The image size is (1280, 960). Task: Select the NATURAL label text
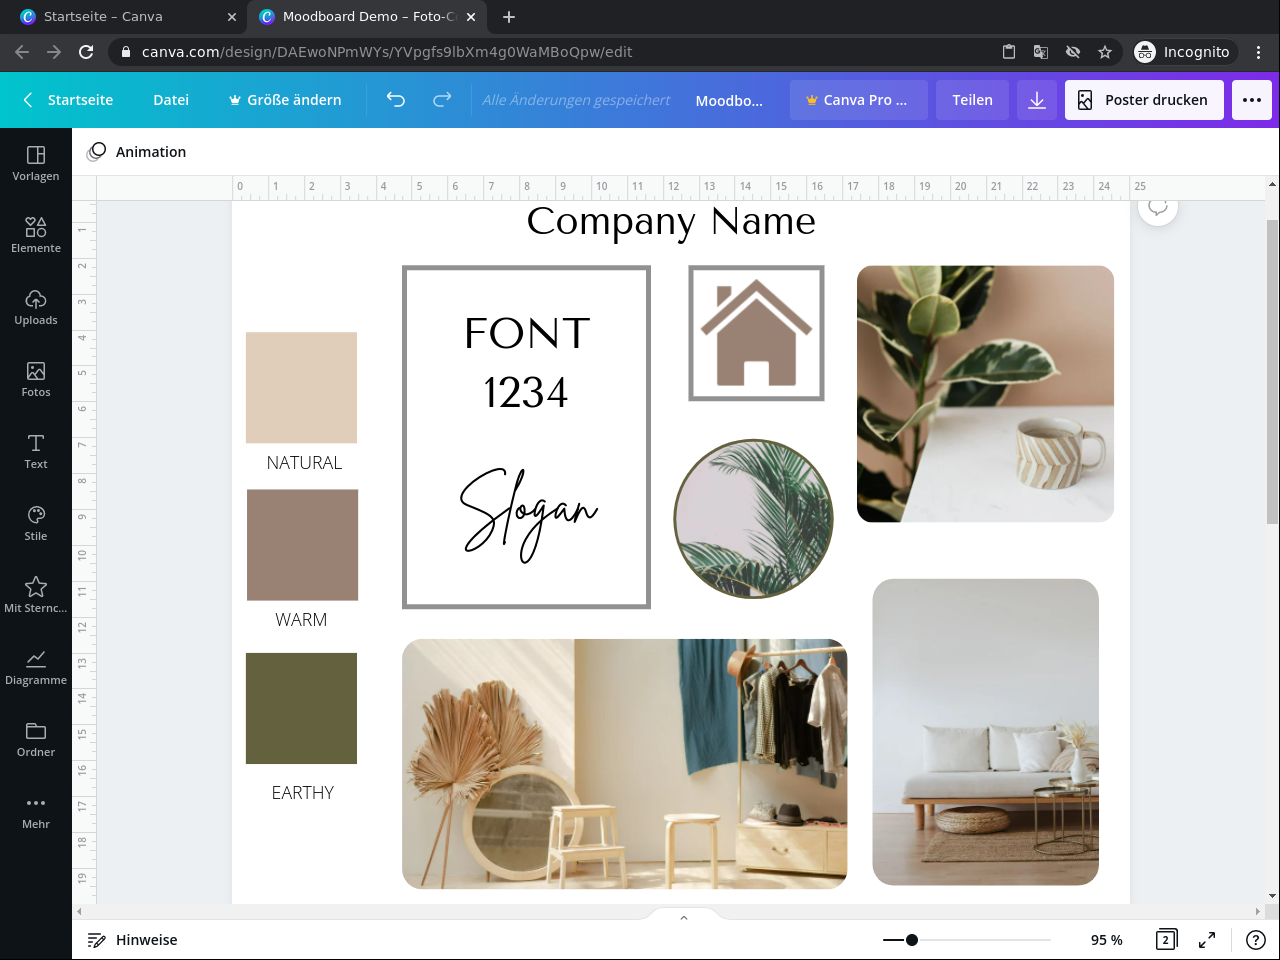coord(304,463)
